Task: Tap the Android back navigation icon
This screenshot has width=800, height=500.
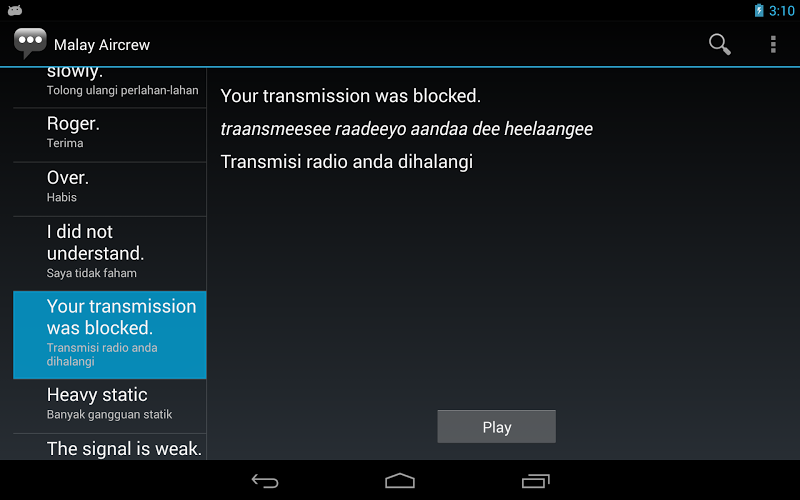Action: 265,481
